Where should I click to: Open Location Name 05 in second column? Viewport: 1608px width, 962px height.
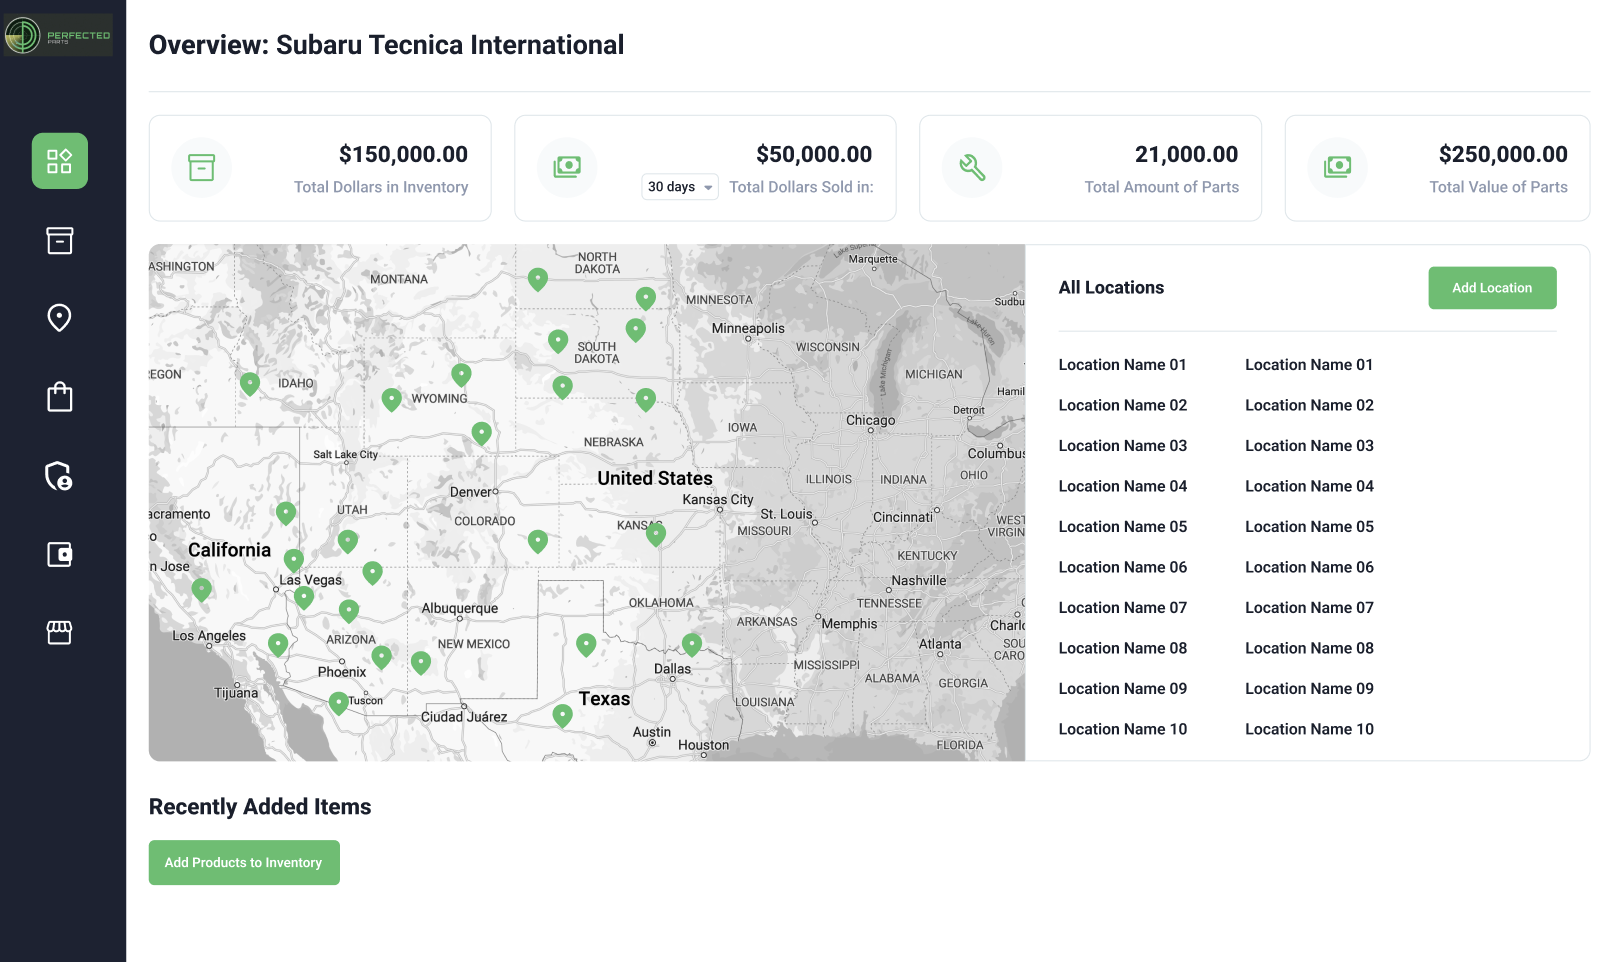pos(1309,527)
